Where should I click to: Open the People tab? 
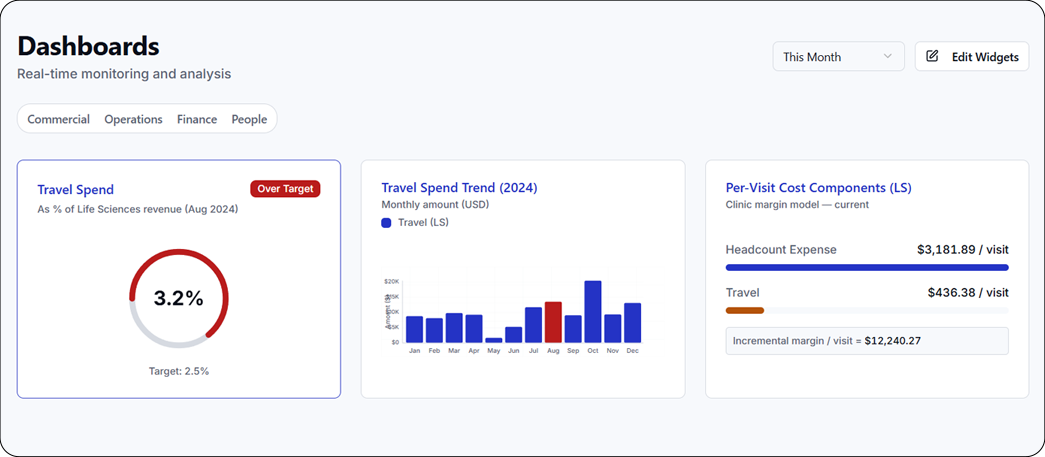point(249,119)
